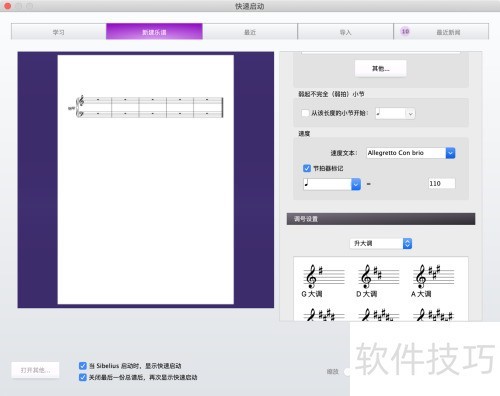Click the tempo value field showing 110

point(442,184)
